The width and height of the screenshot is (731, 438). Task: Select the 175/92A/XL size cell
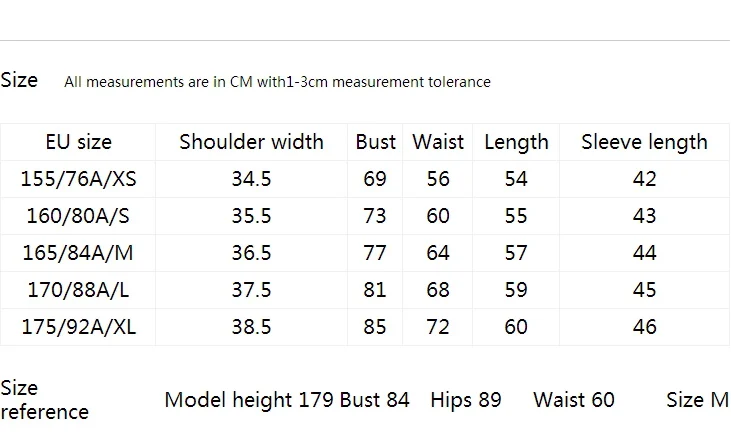point(78,327)
